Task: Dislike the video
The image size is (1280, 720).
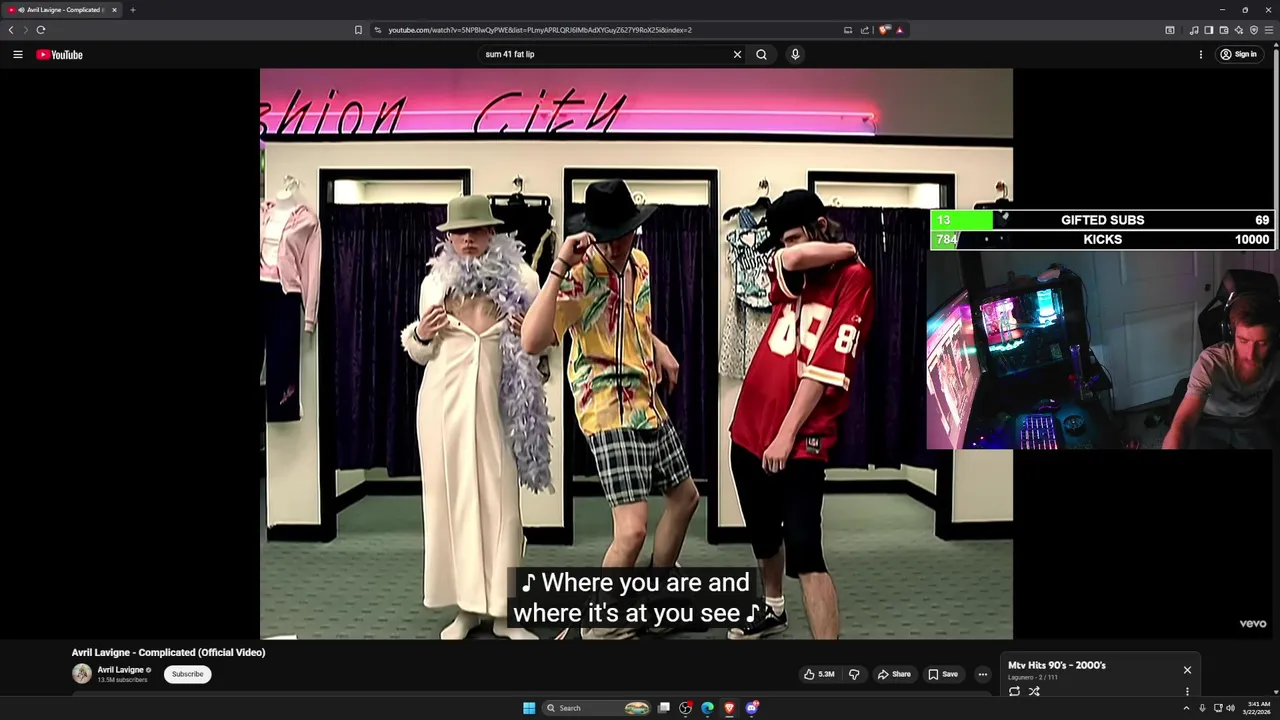Action: 854,674
